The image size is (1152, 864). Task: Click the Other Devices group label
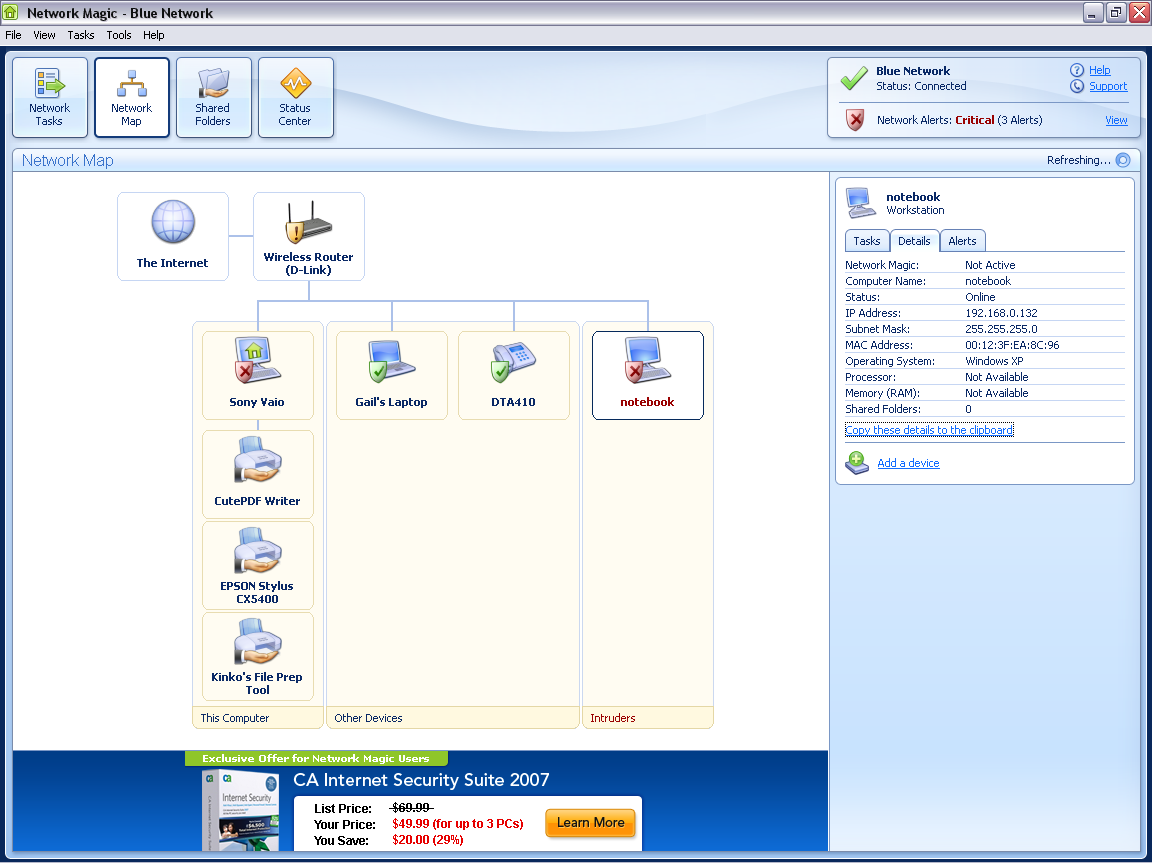[368, 719]
